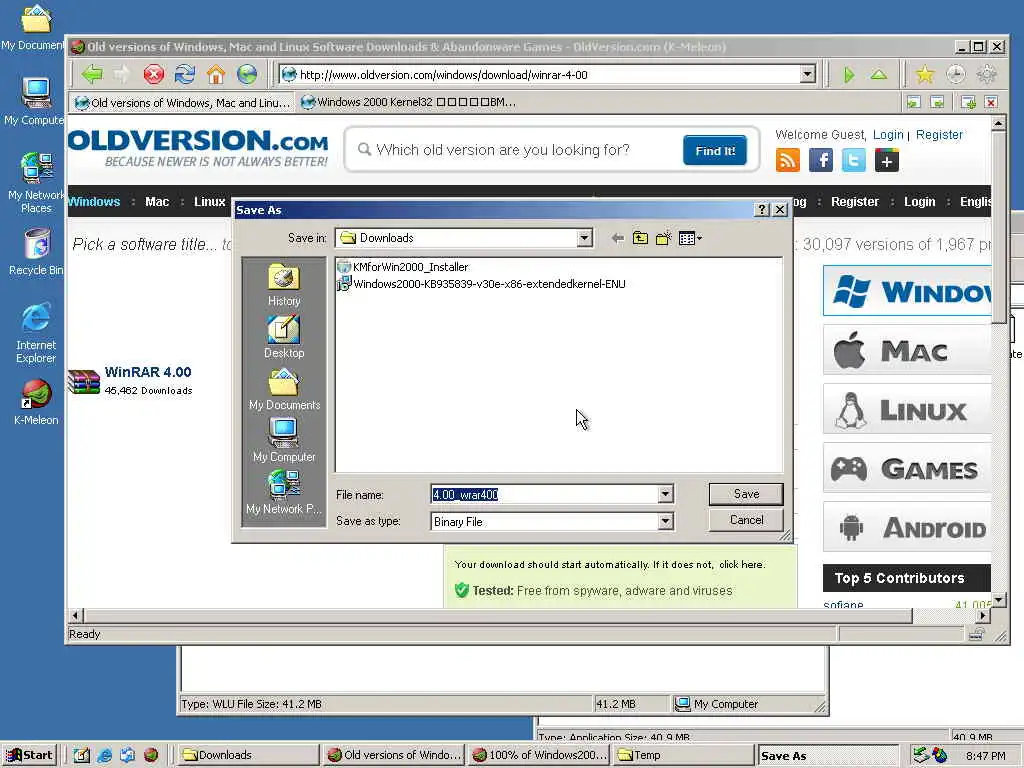The height and width of the screenshot is (768, 1024).
Task: Open the Windows menu item on site navbar
Action: pyautogui.click(x=94, y=202)
